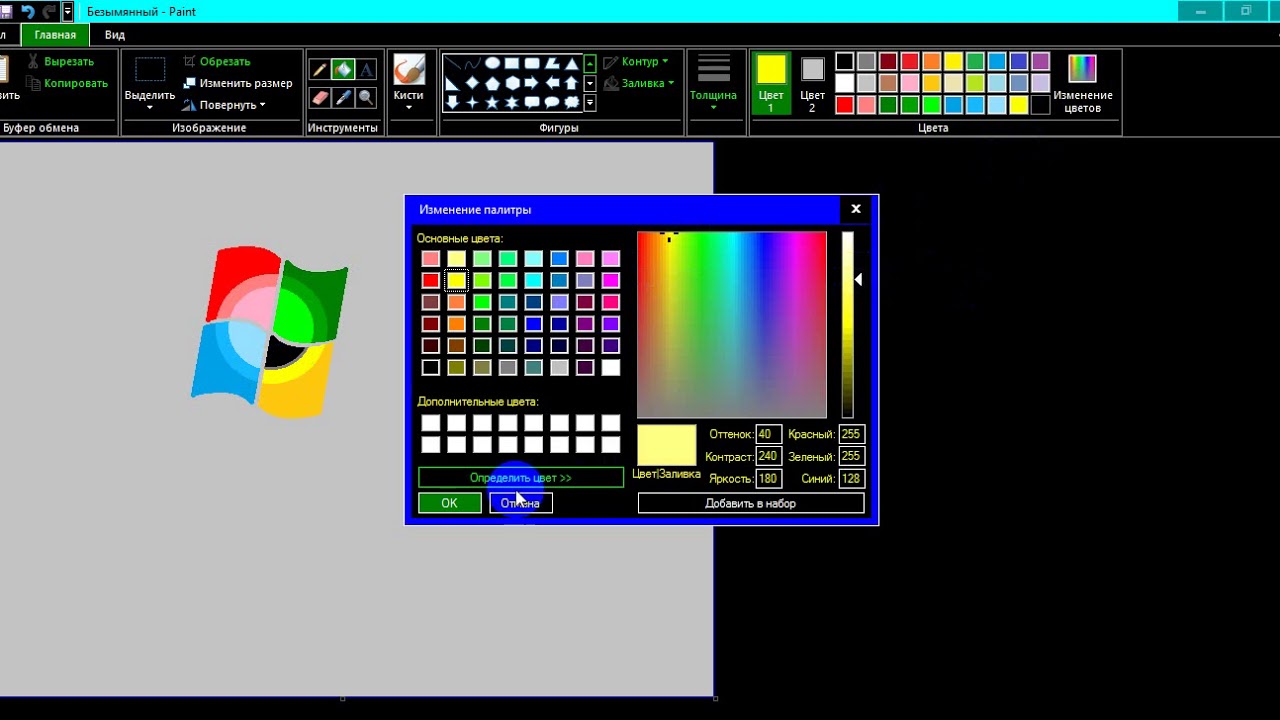
Task: Open the Повернуть rotate dropdown
Action: pos(225,105)
